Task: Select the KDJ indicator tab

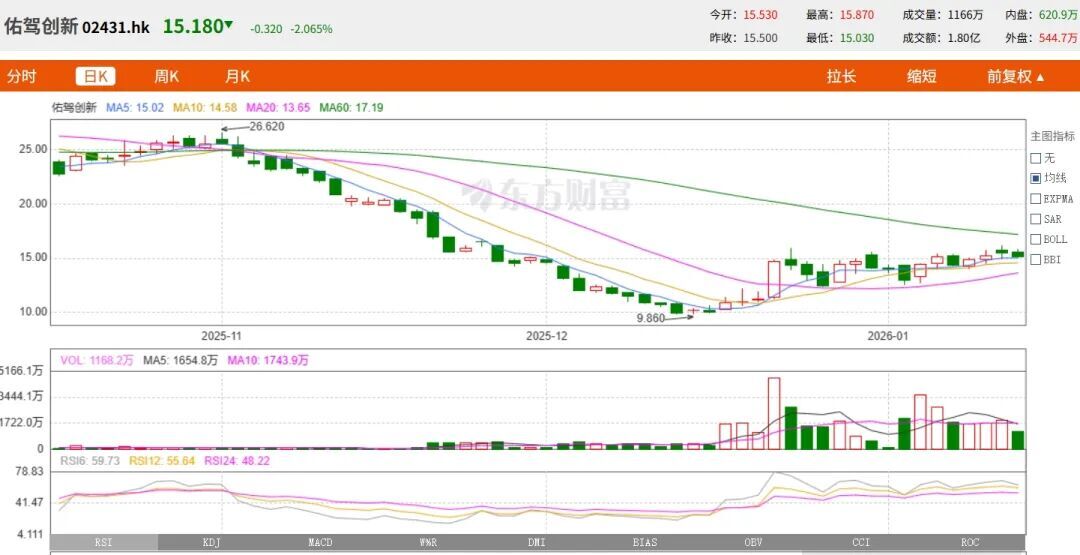Action: click(211, 543)
